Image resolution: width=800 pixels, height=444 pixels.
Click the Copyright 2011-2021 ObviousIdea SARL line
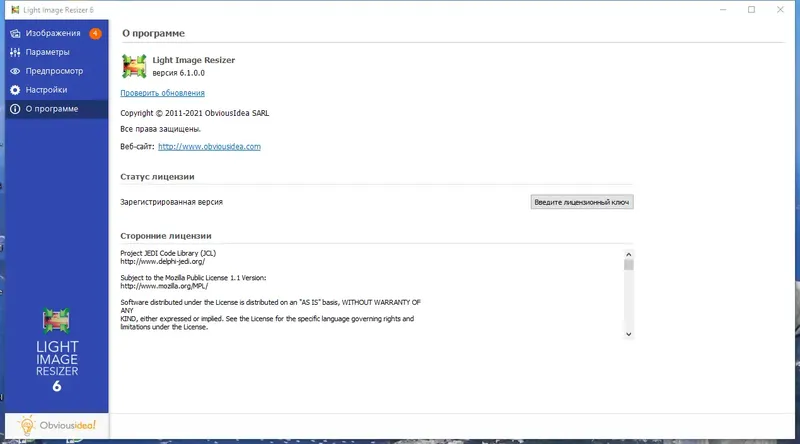point(194,113)
